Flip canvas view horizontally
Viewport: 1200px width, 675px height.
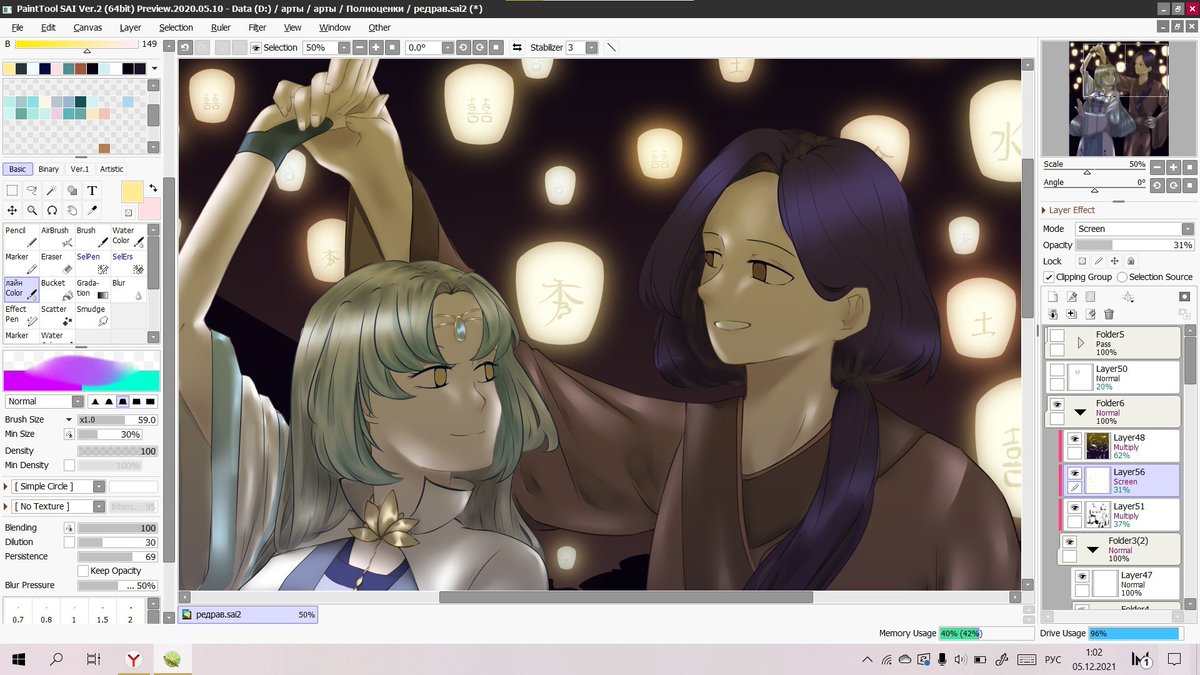pos(517,47)
